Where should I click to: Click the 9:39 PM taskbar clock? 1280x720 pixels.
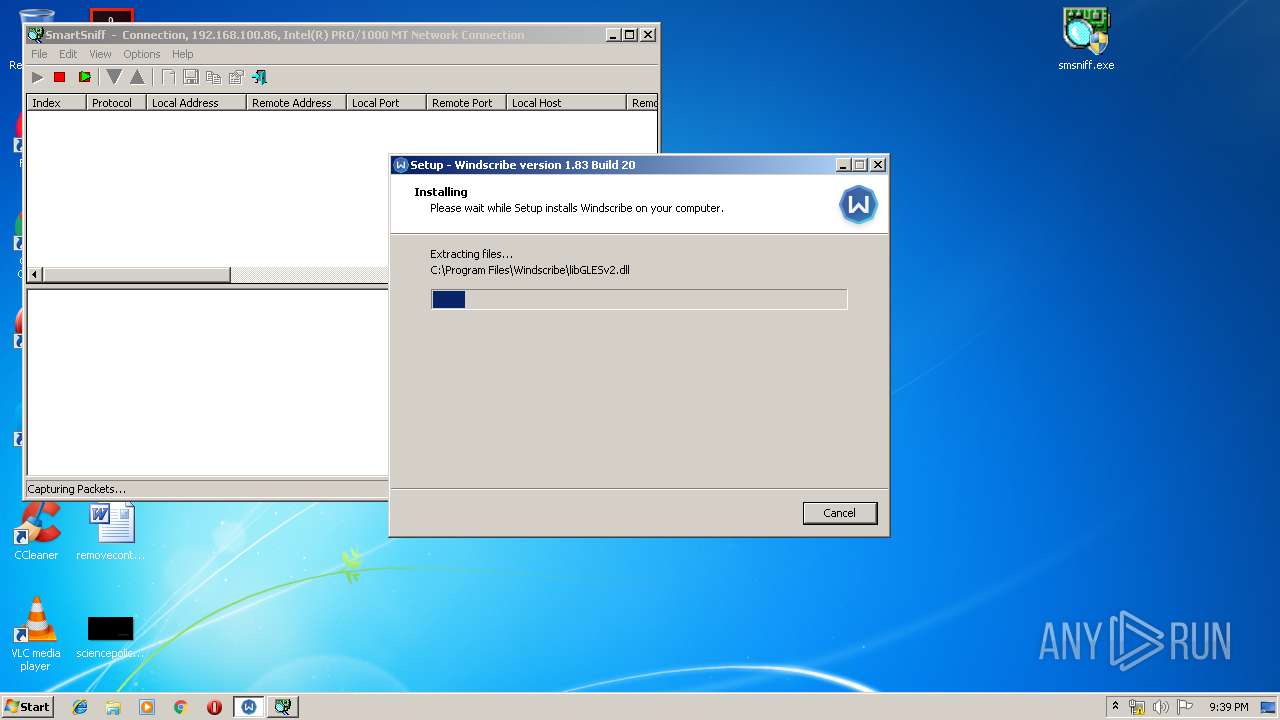tap(1229, 707)
